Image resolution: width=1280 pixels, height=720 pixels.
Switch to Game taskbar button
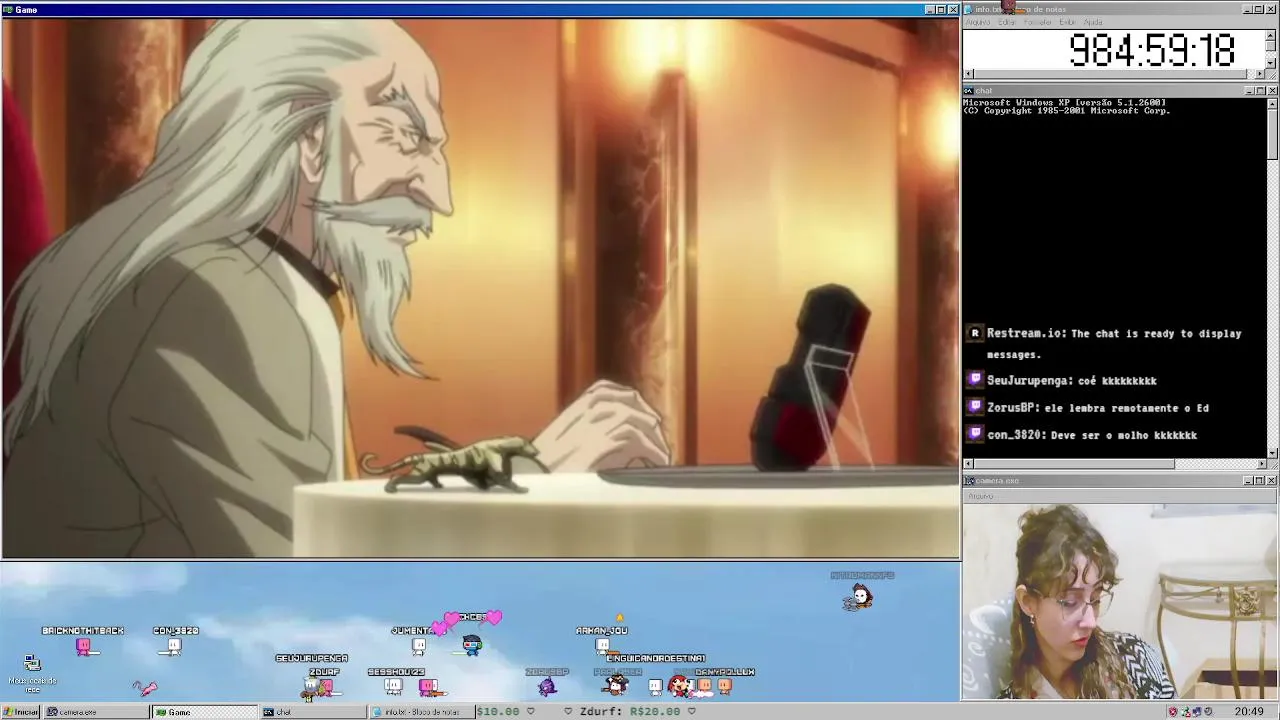205,712
